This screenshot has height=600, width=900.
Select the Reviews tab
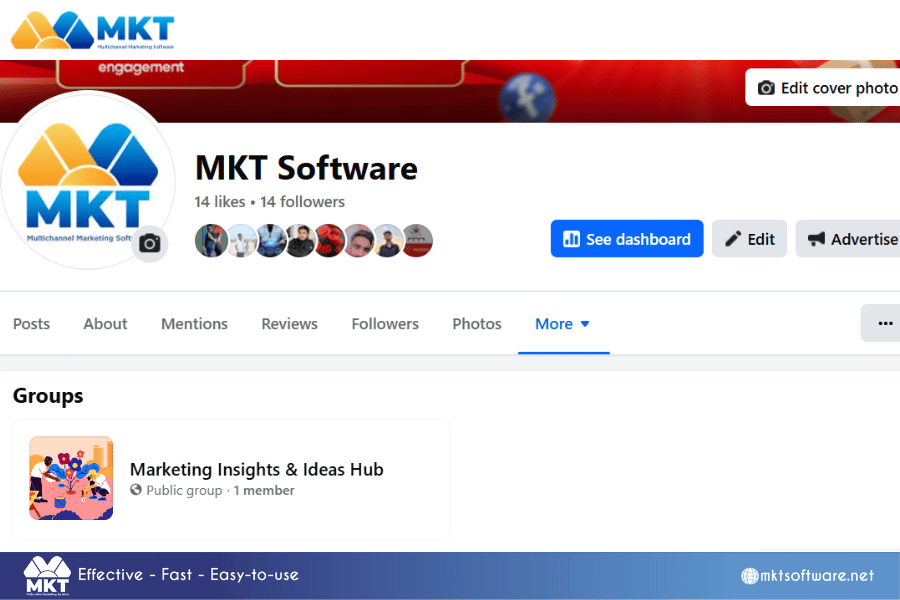(289, 324)
